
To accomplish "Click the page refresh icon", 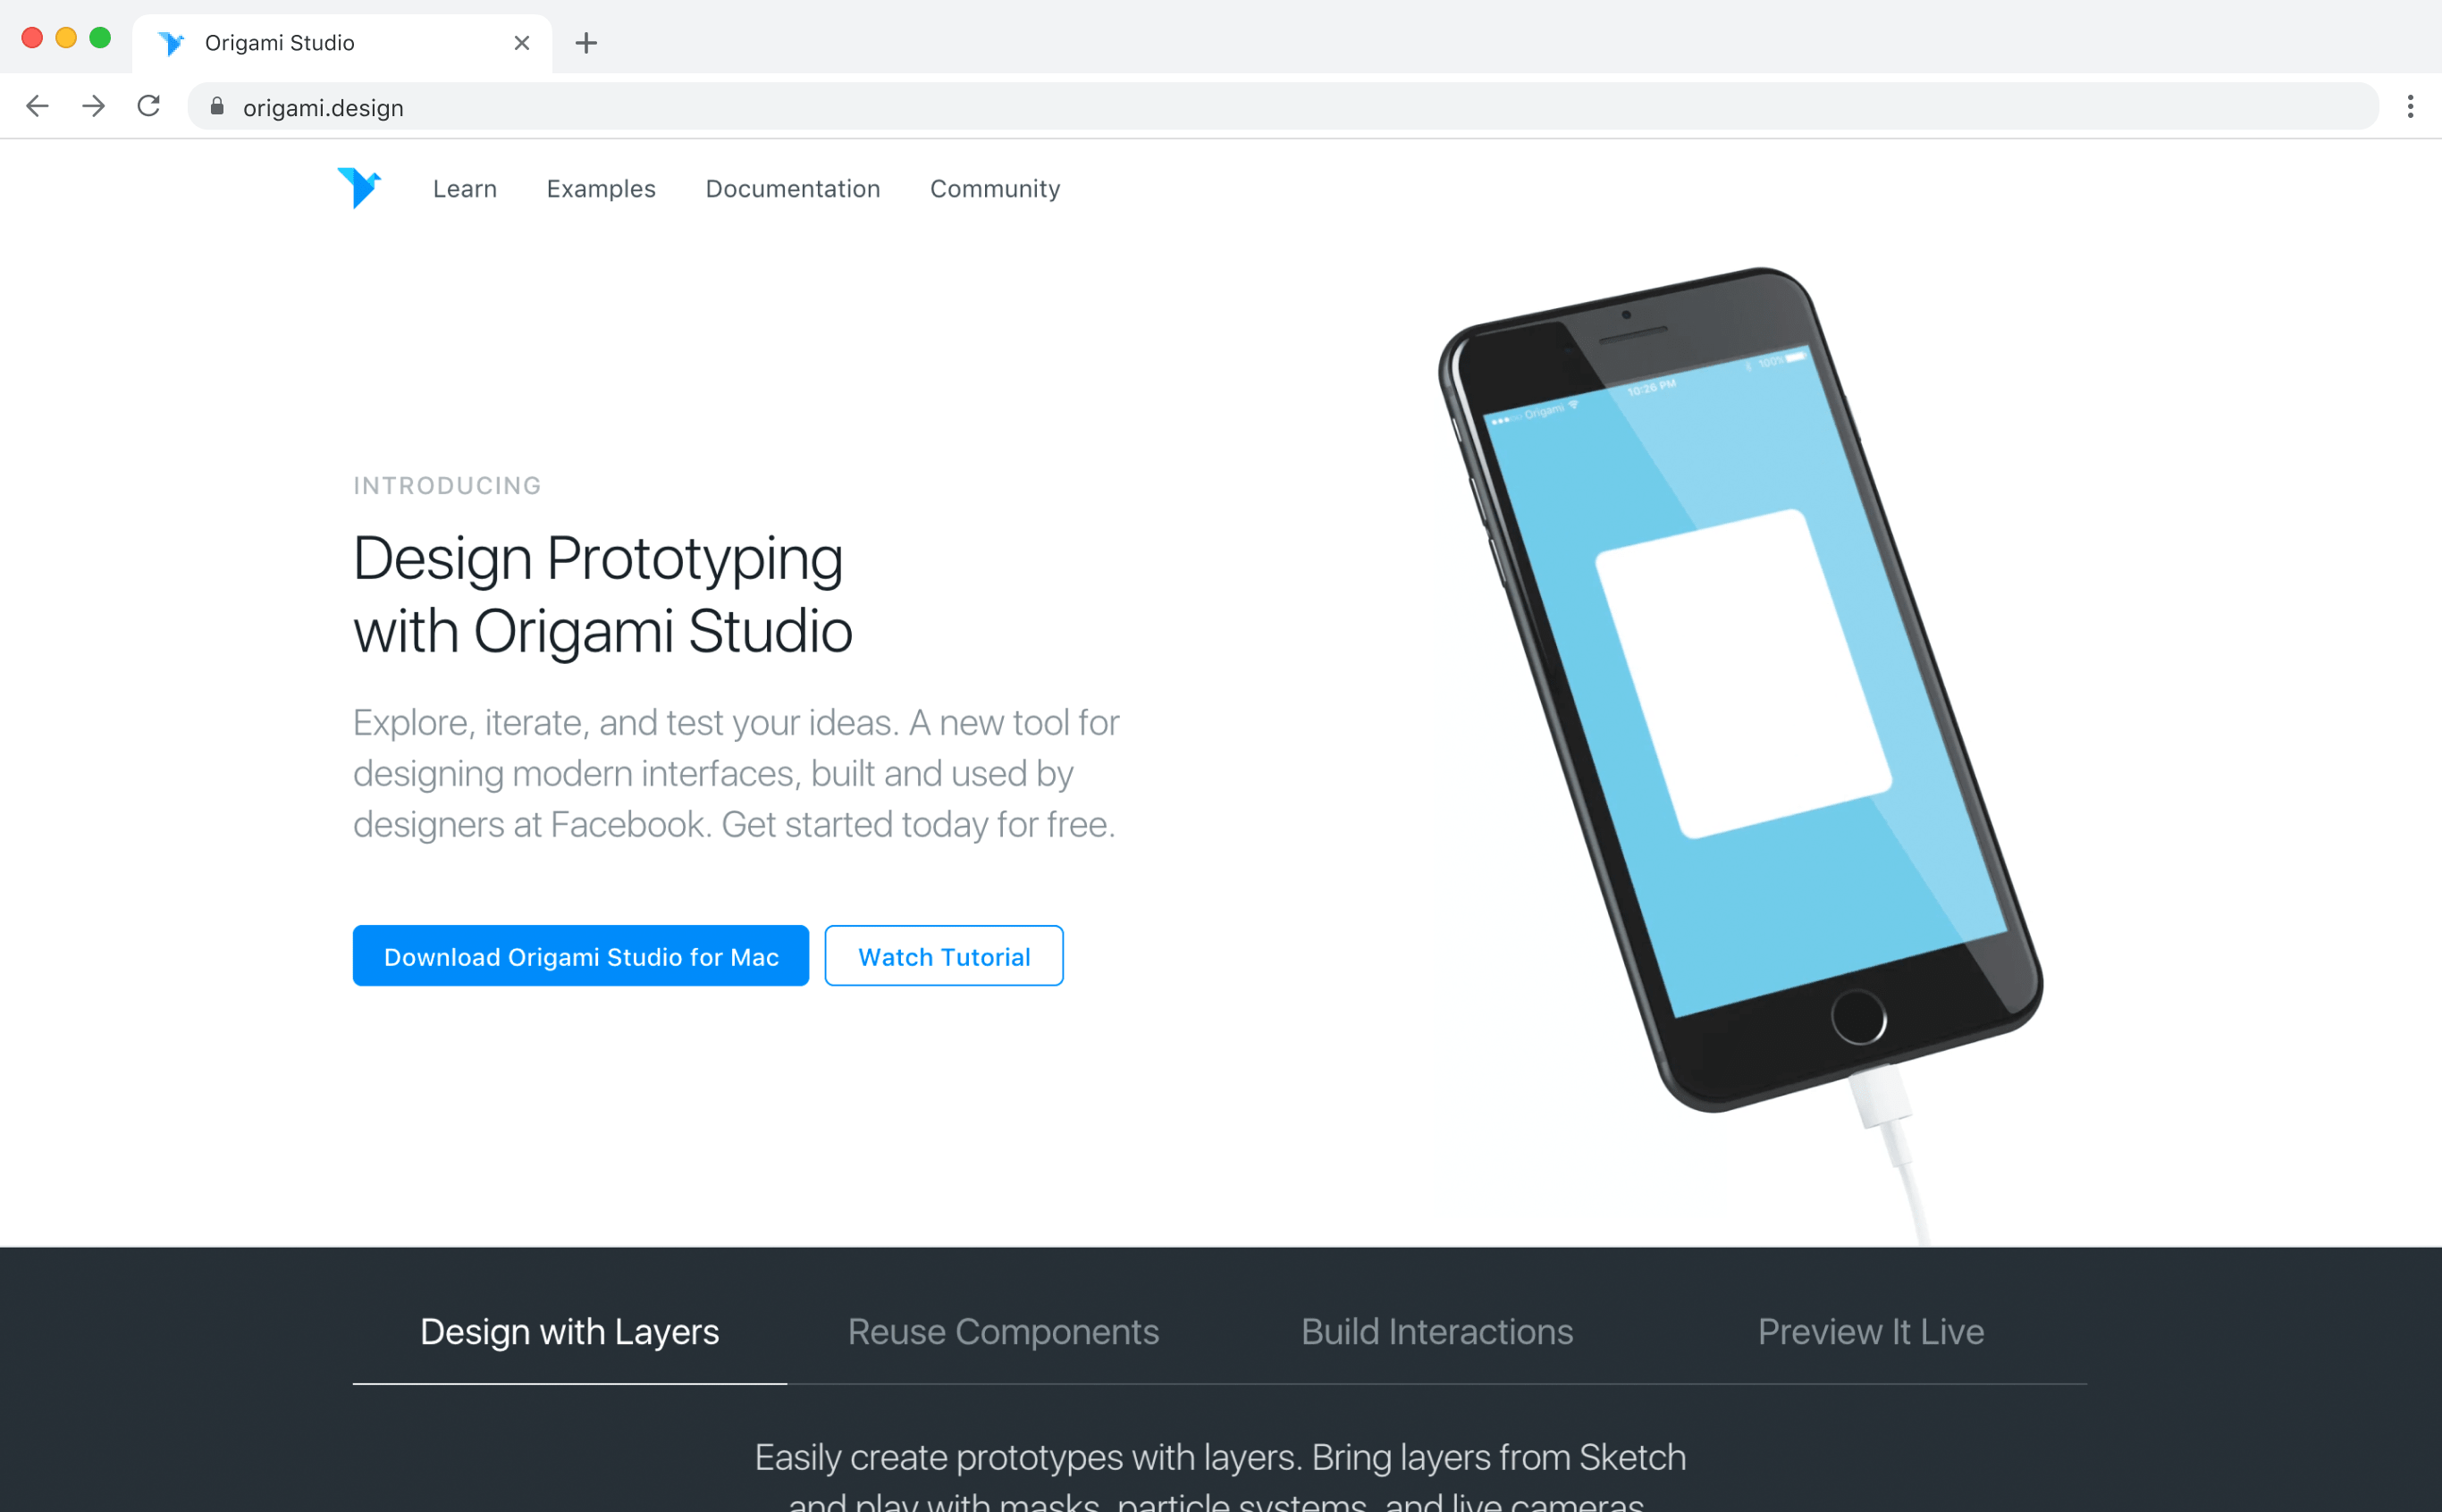I will [150, 106].
